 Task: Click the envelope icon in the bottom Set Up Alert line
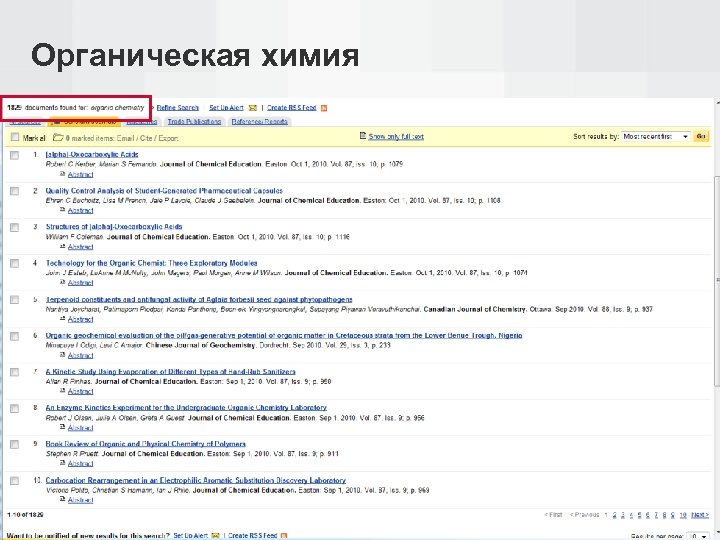click(215, 535)
